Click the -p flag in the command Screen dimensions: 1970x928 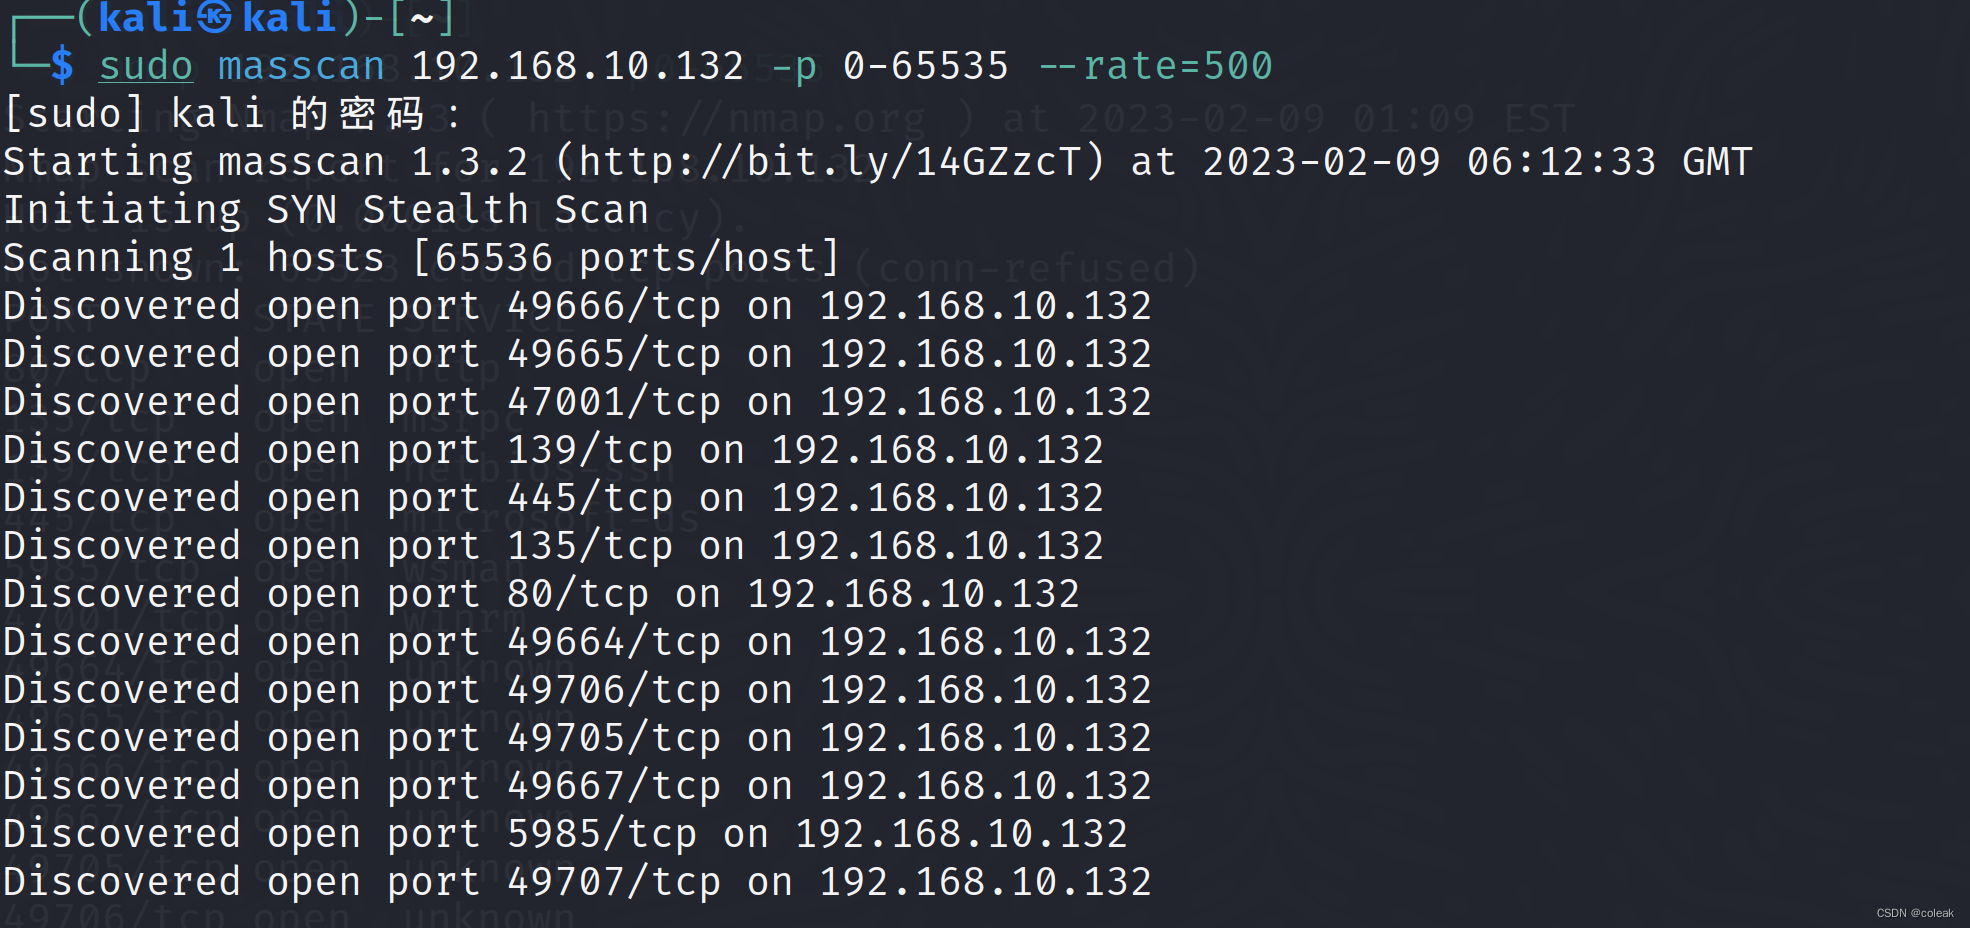(794, 66)
